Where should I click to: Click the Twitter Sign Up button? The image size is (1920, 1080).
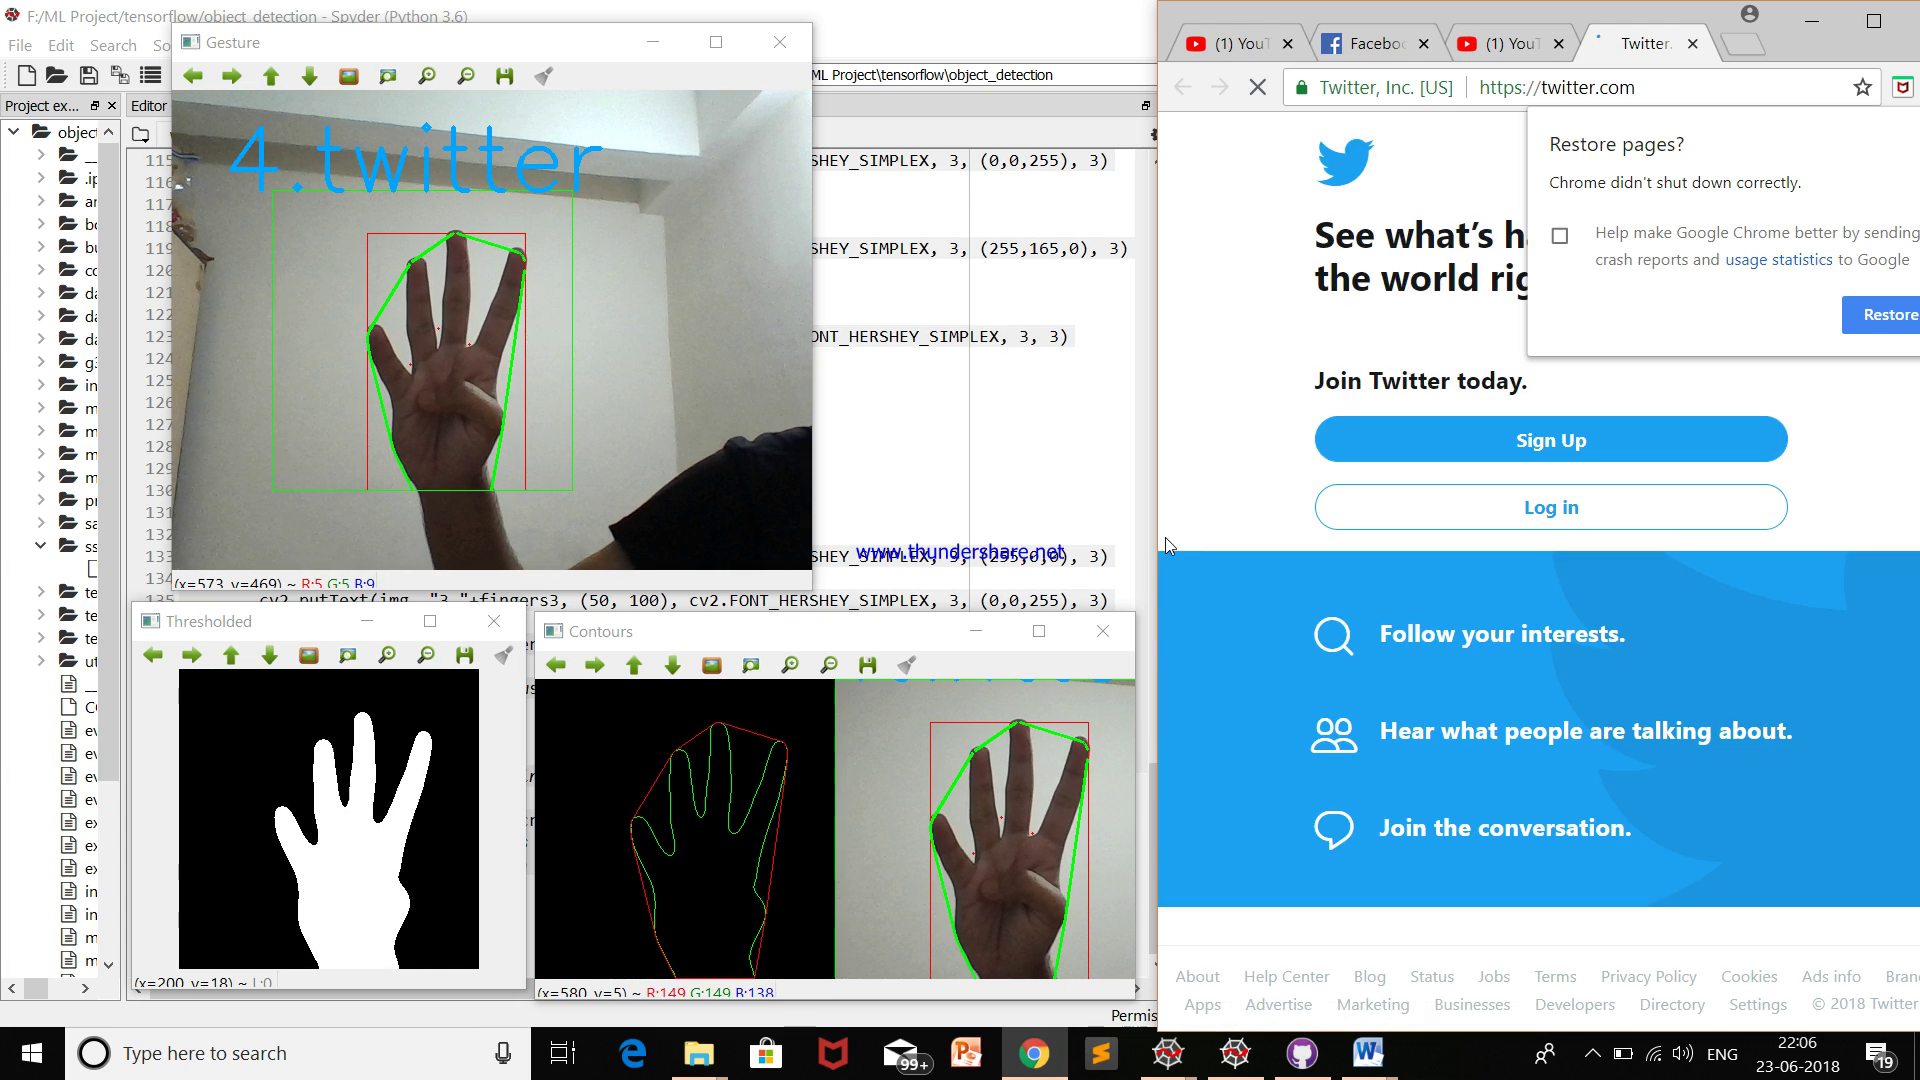click(x=1550, y=440)
